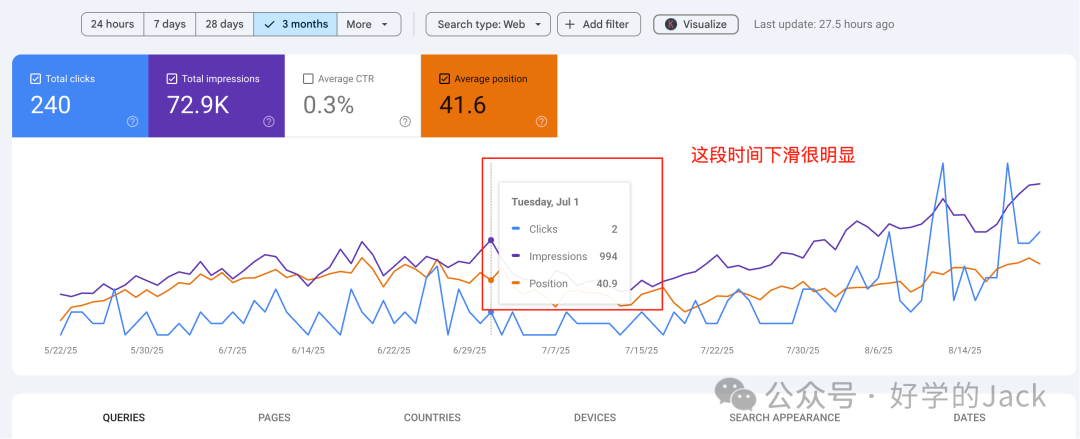Click the 7/22/25 axis date label
The width and height of the screenshot is (1080, 439).
[717, 350]
